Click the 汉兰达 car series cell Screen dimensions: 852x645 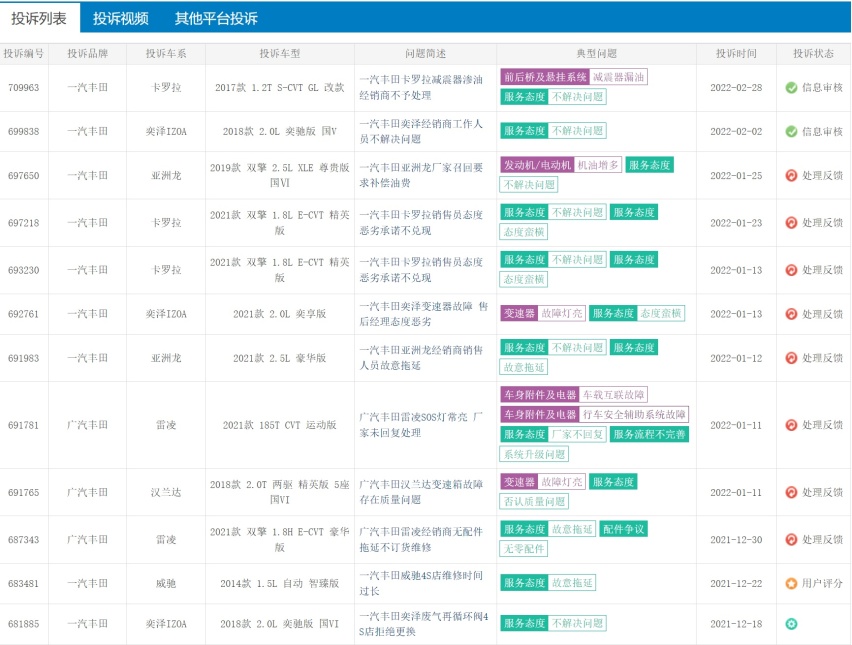pyautogui.click(x=166, y=492)
